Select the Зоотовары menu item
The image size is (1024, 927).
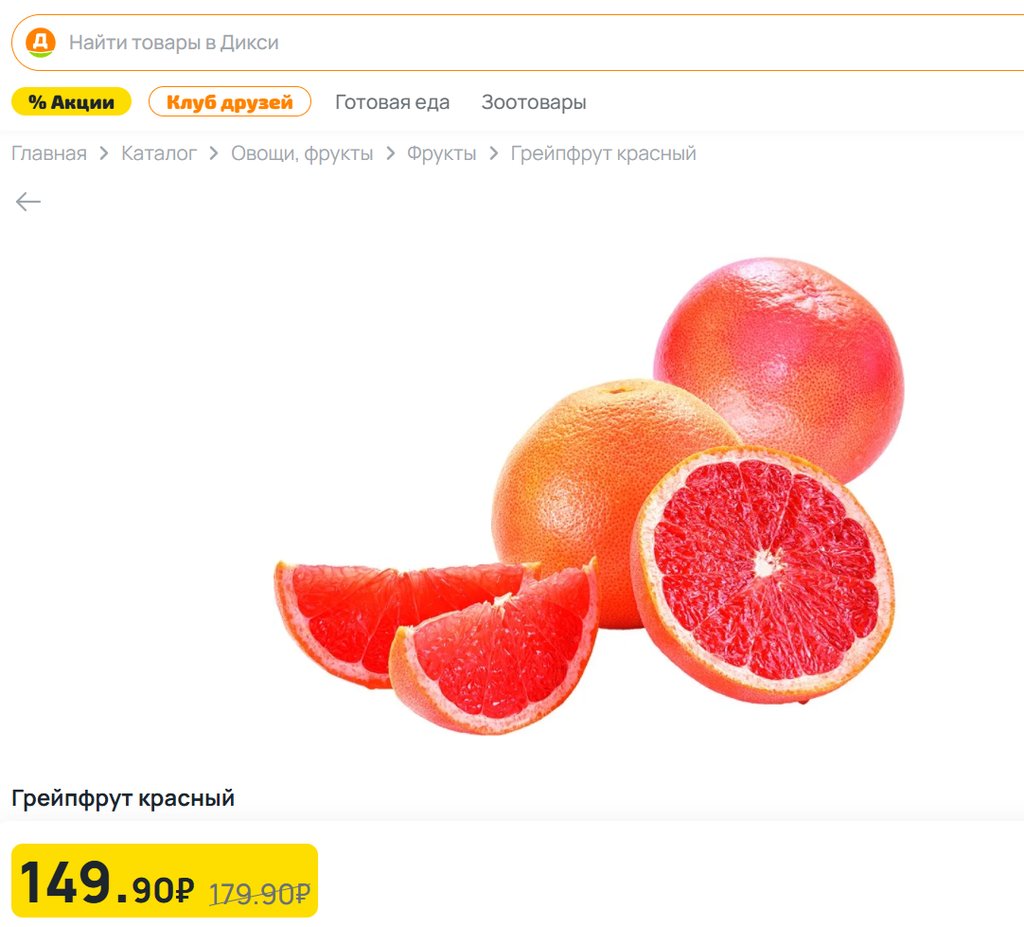tap(533, 102)
